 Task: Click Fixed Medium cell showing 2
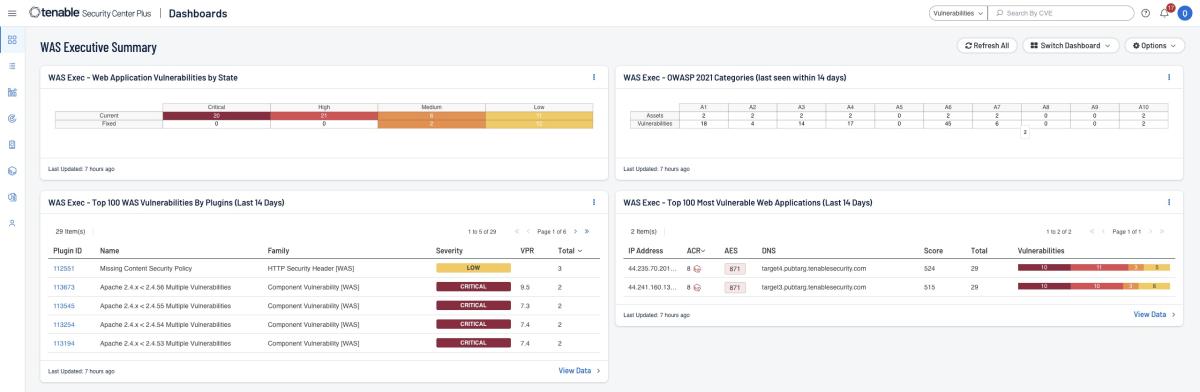click(x=432, y=123)
